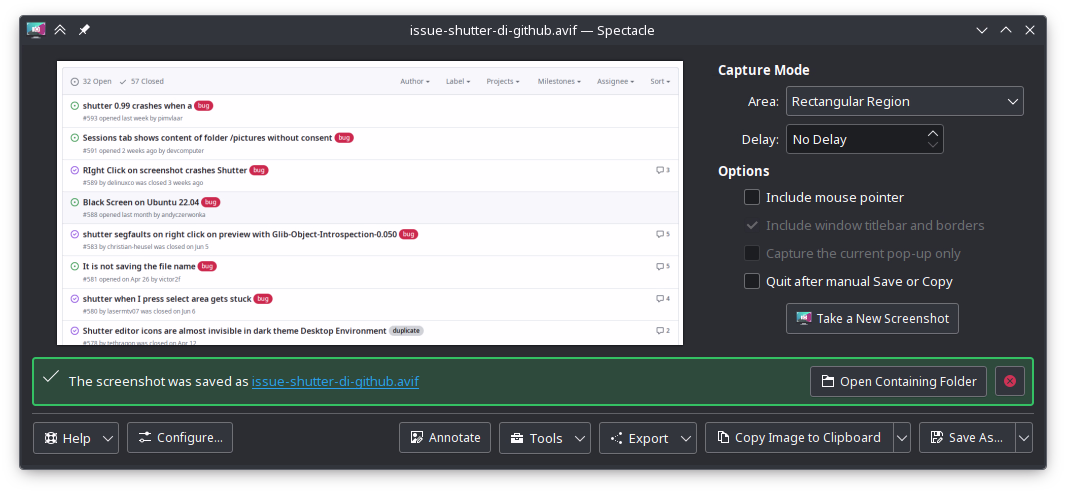
Task: Click the Spectacle app icon in titlebar
Action: tap(35, 30)
